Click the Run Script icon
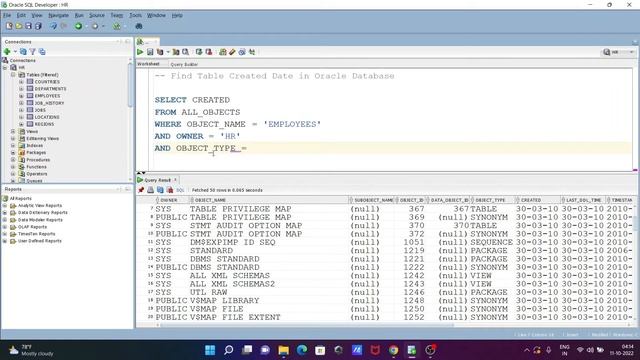640x360 pixels. [150, 52]
